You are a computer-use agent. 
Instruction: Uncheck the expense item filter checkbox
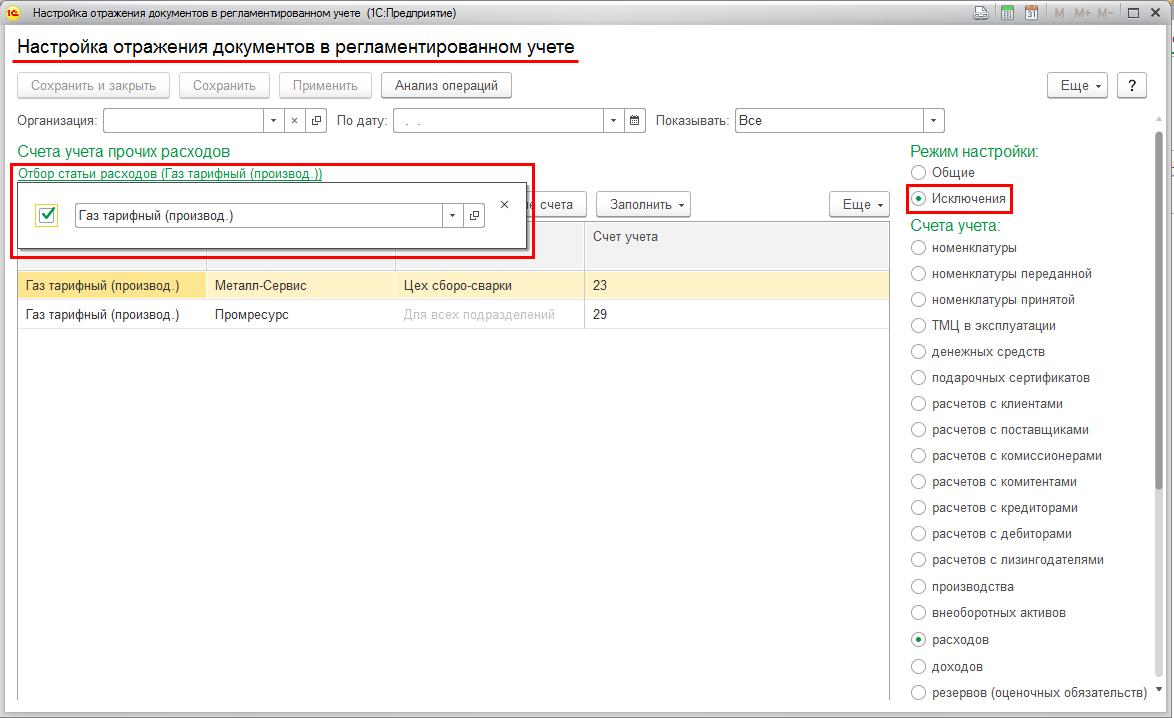click(46, 216)
